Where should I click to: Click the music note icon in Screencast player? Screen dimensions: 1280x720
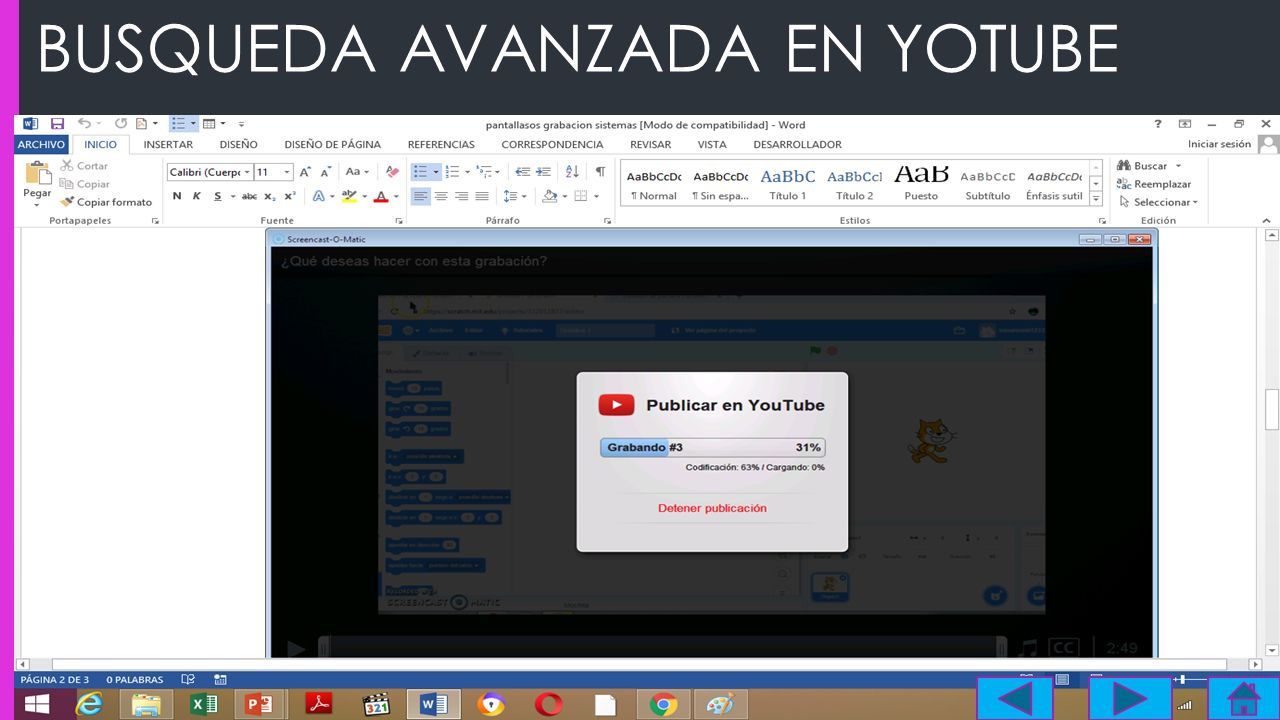[1027, 648]
